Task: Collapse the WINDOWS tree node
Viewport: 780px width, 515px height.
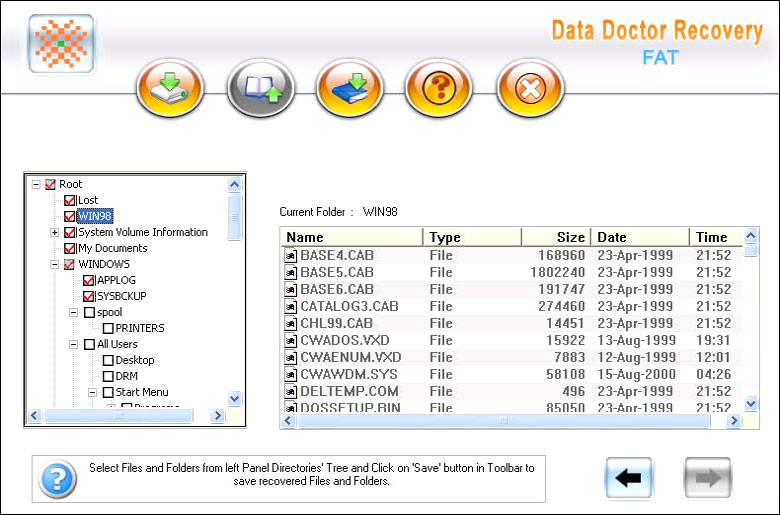Action: pos(55,264)
